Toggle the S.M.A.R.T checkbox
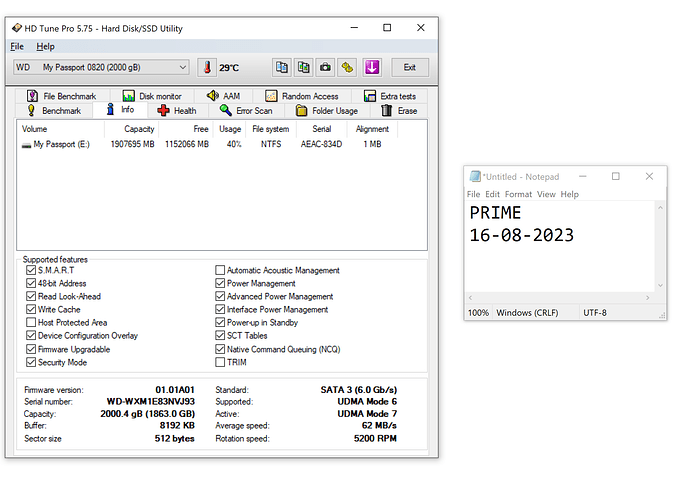This screenshot has height=480, width=690. point(31,270)
